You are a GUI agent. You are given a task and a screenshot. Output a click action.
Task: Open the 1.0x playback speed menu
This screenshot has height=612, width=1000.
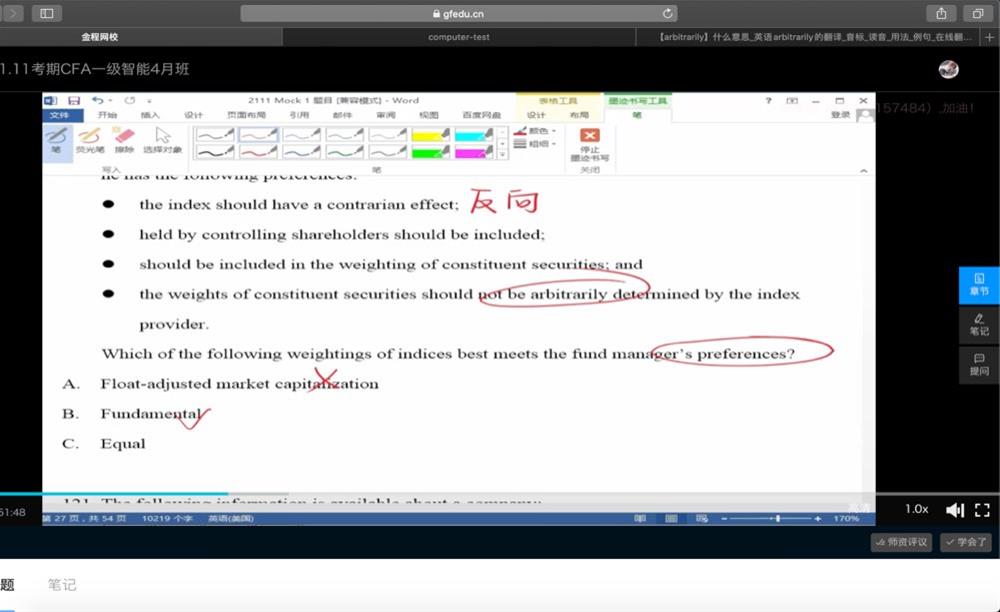tap(916, 509)
